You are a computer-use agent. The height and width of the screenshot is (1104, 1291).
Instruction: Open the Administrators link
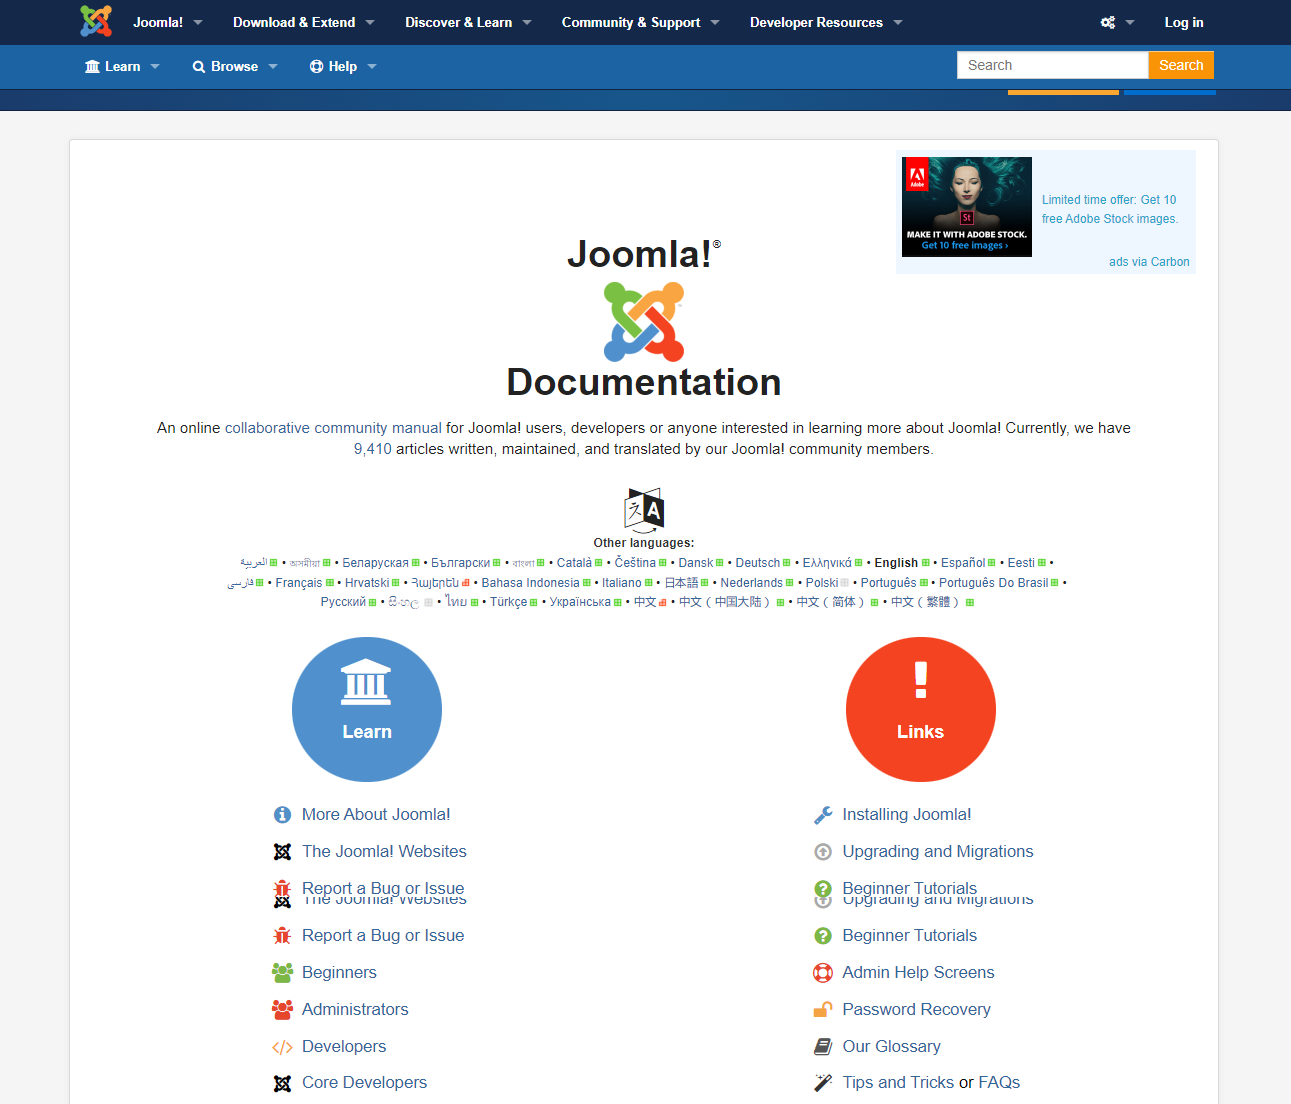355,1010
